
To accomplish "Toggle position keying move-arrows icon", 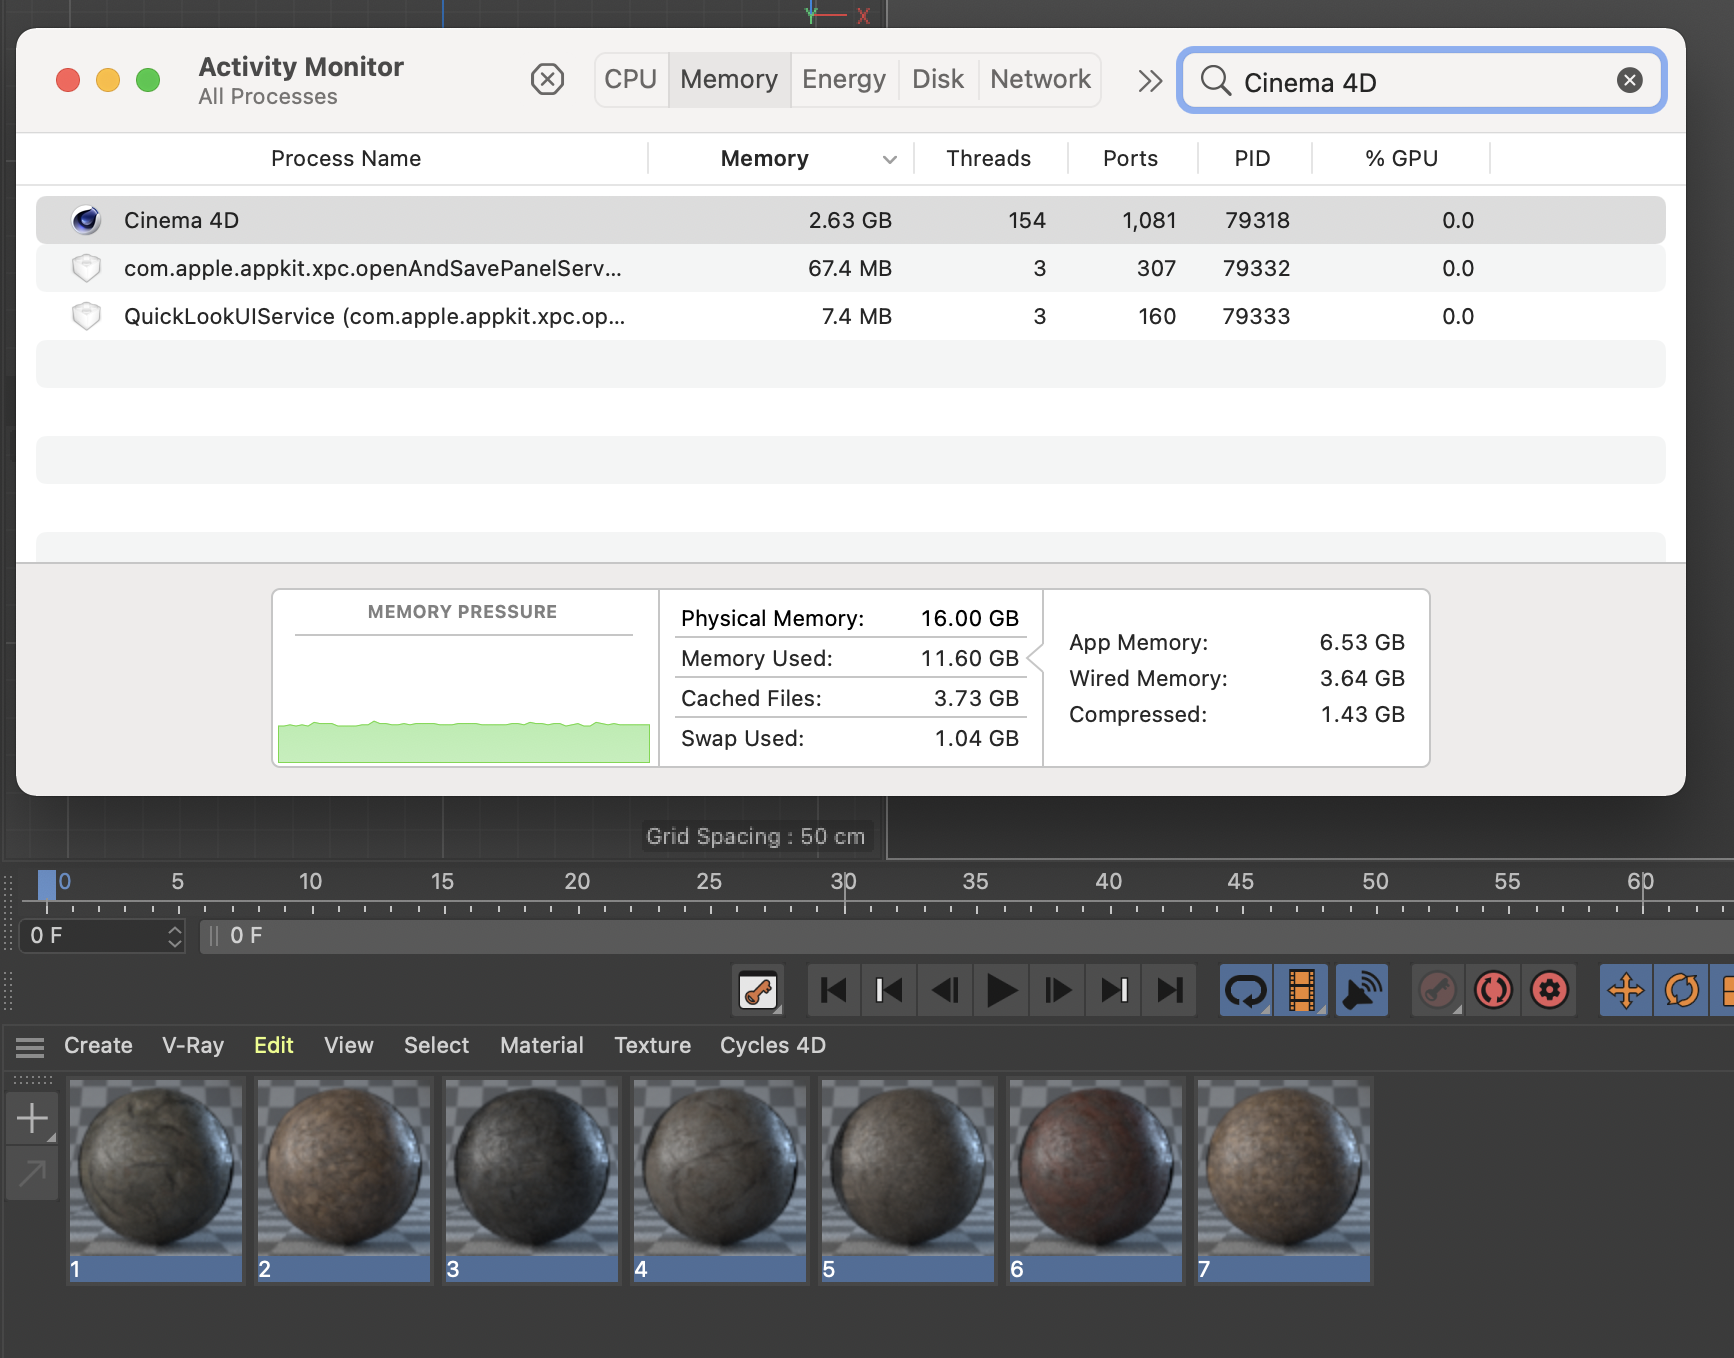I will (x=1626, y=990).
